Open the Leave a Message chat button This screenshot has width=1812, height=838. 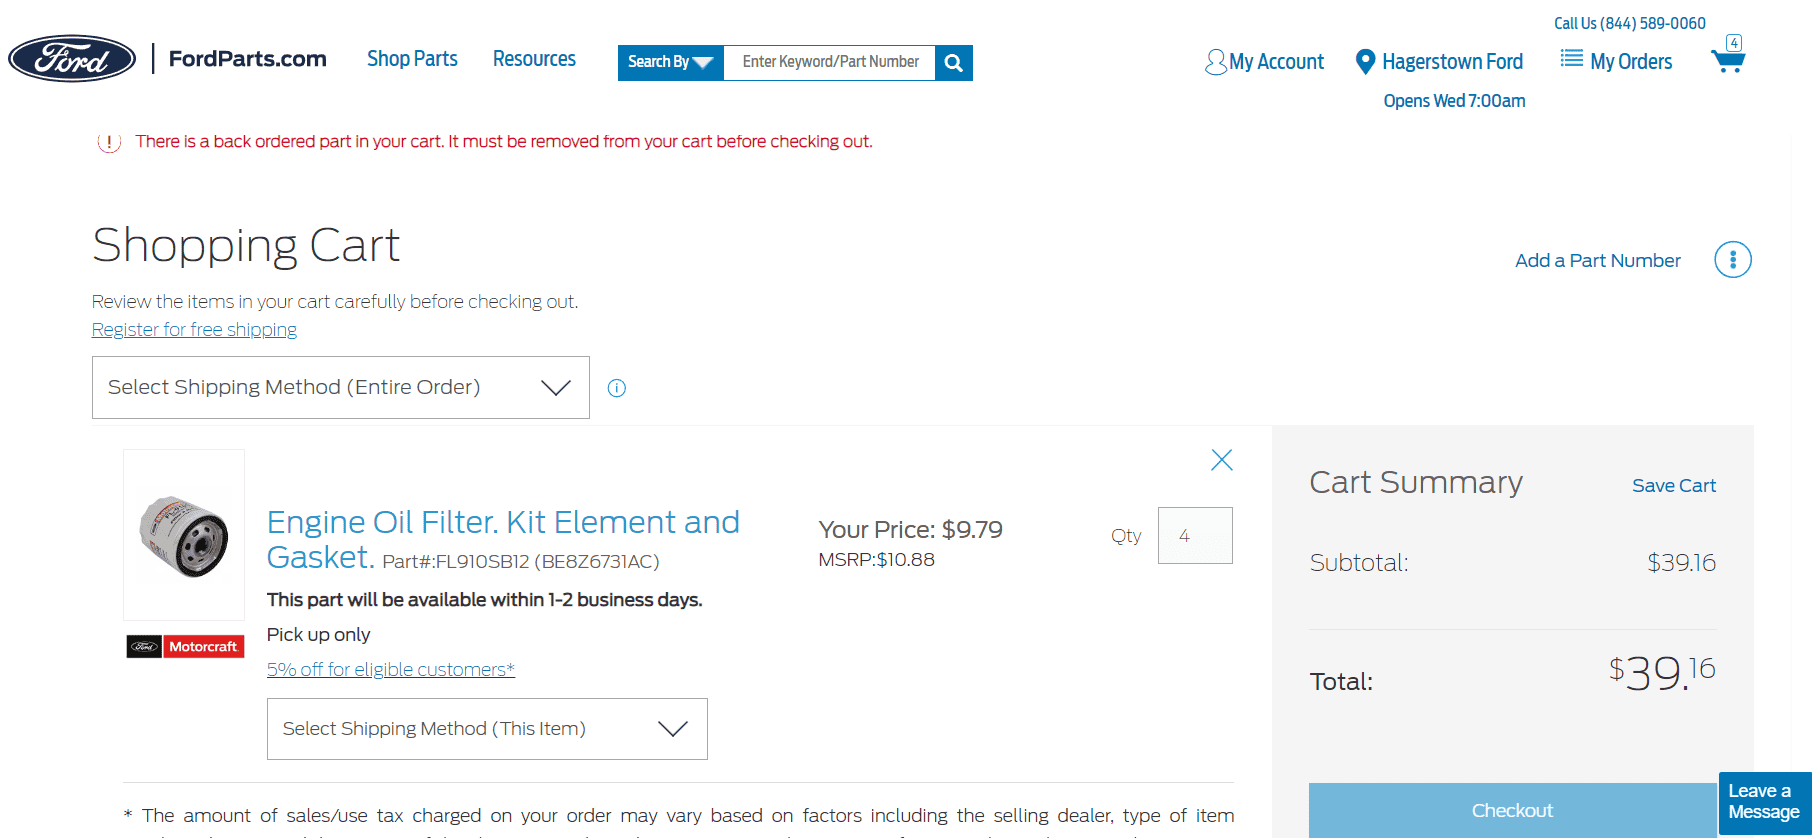point(1764,802)
